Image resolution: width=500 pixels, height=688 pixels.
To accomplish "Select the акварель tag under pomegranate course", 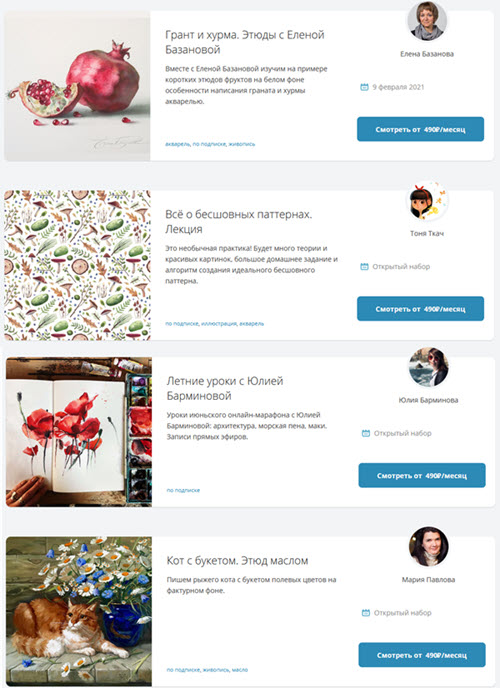I will (178, 144).
